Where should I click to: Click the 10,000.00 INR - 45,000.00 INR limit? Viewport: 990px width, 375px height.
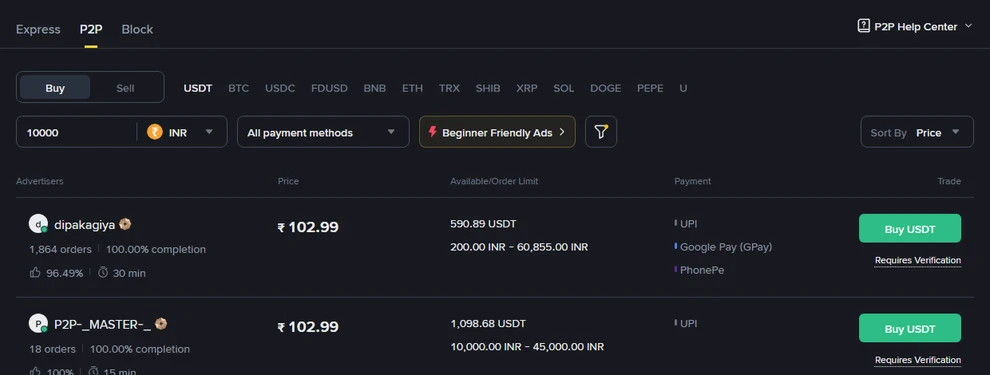[527, 347]
